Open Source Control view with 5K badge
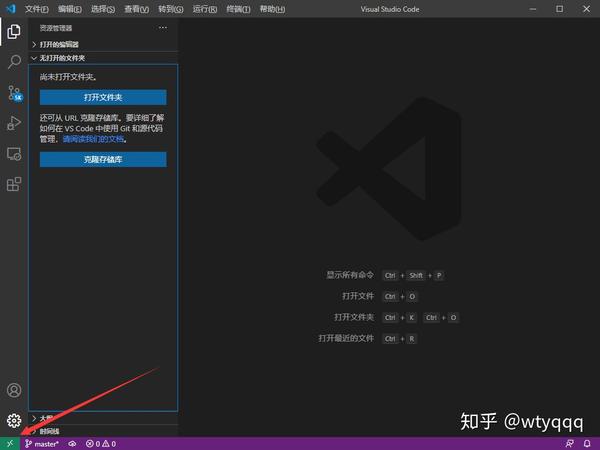 click(x=15, y=93)
